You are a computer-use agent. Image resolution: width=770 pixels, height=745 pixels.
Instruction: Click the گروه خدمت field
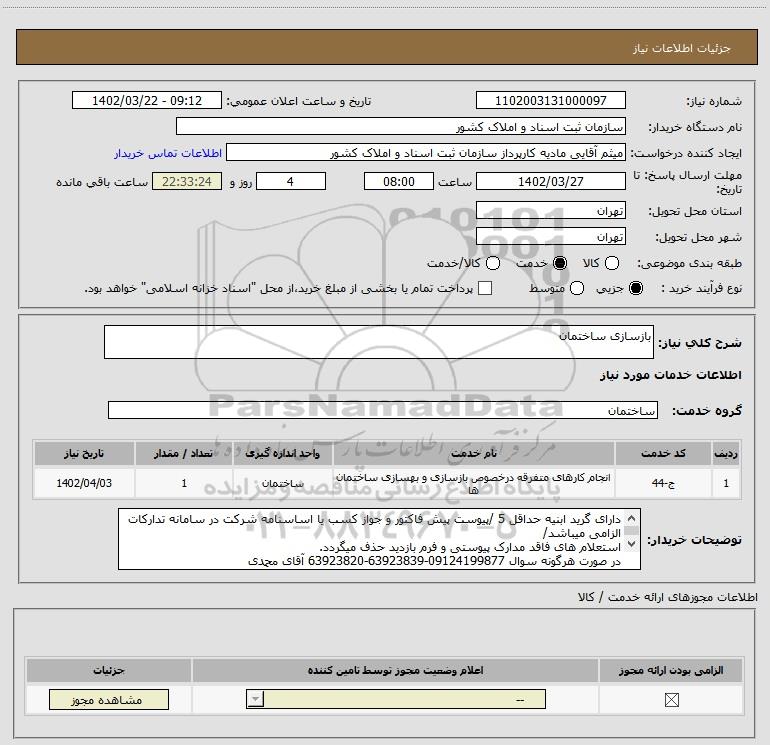click(383, 410)
